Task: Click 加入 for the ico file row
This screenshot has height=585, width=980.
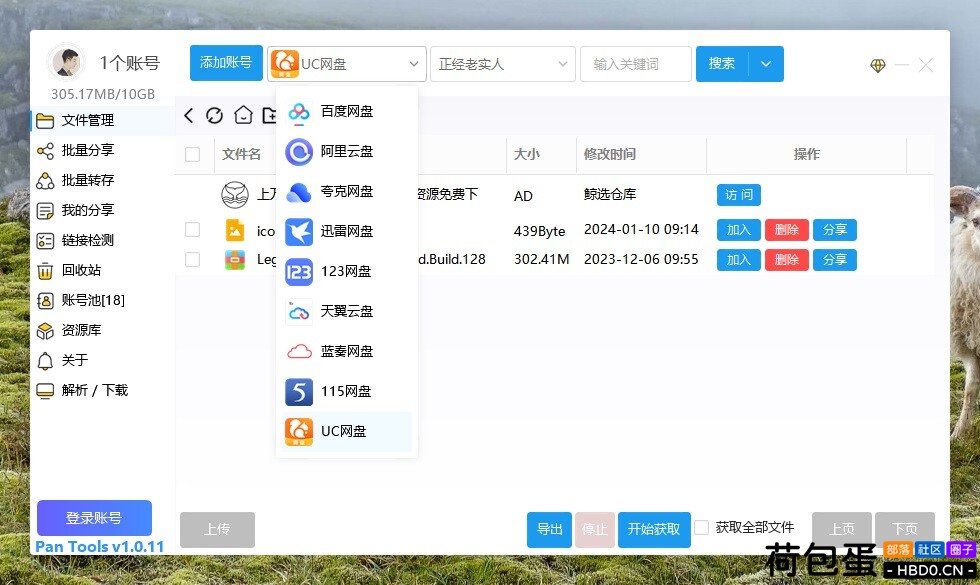Action: [x=739, y=230]
